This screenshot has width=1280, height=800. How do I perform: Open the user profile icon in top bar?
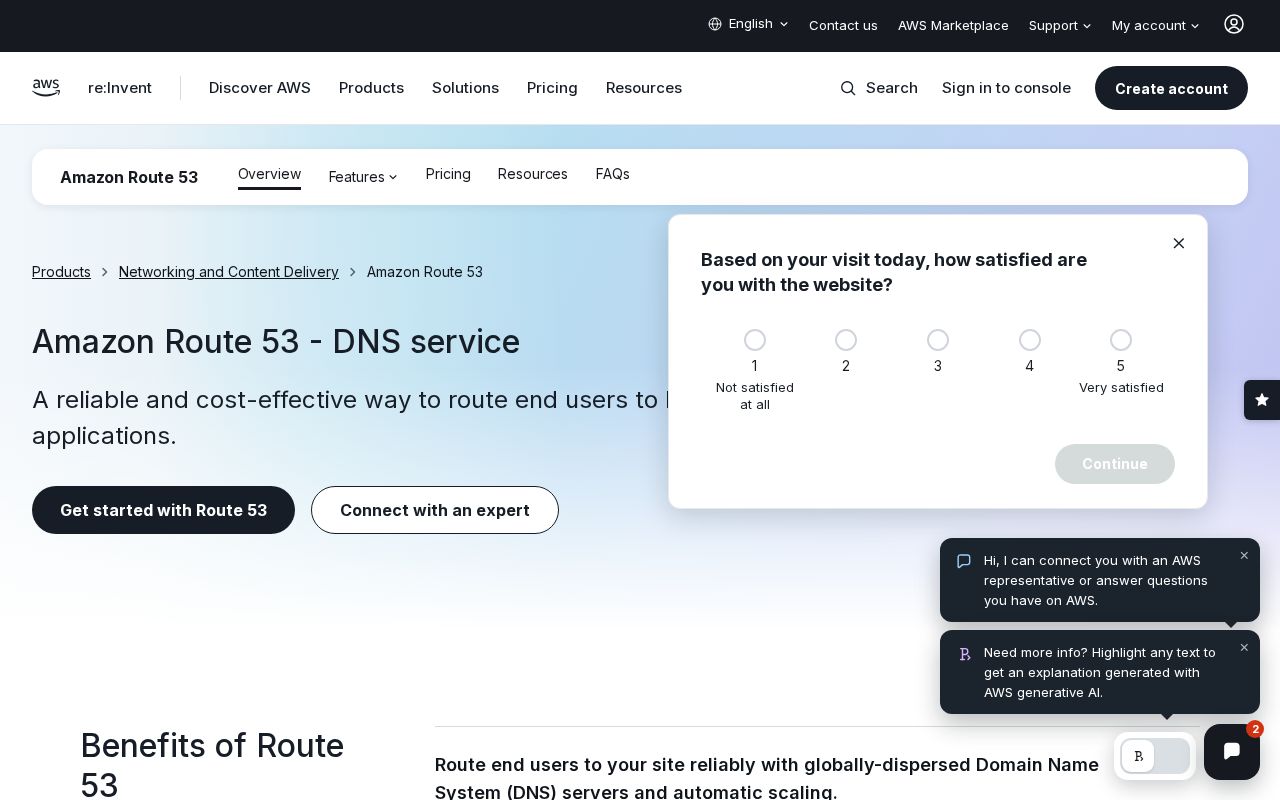pos(1234,25)
